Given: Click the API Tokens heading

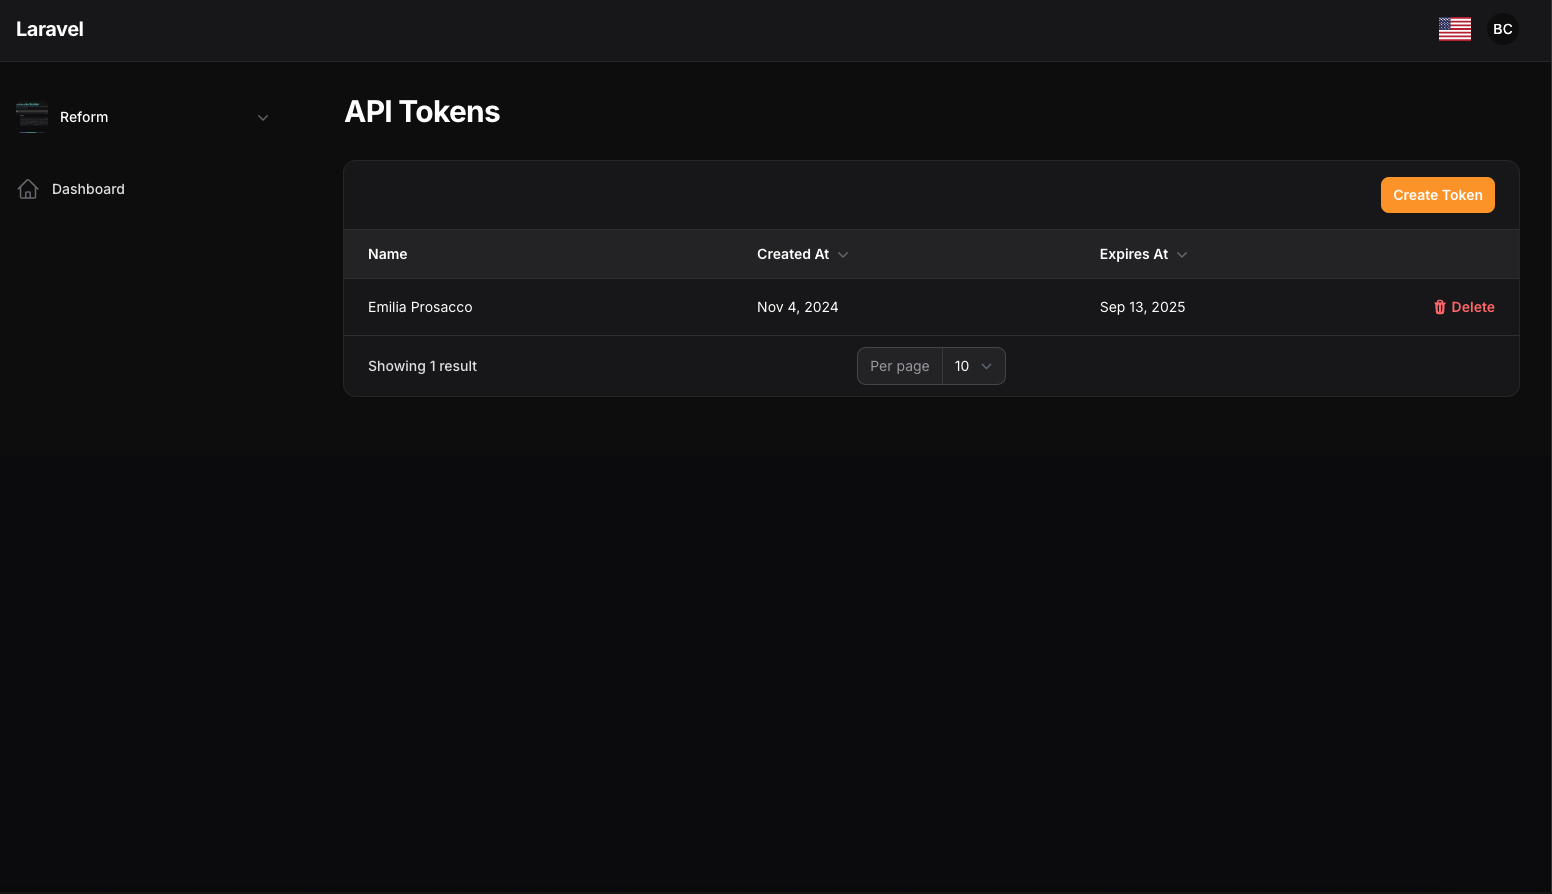Looking at the screenshot, I should (x=422, y=112).
